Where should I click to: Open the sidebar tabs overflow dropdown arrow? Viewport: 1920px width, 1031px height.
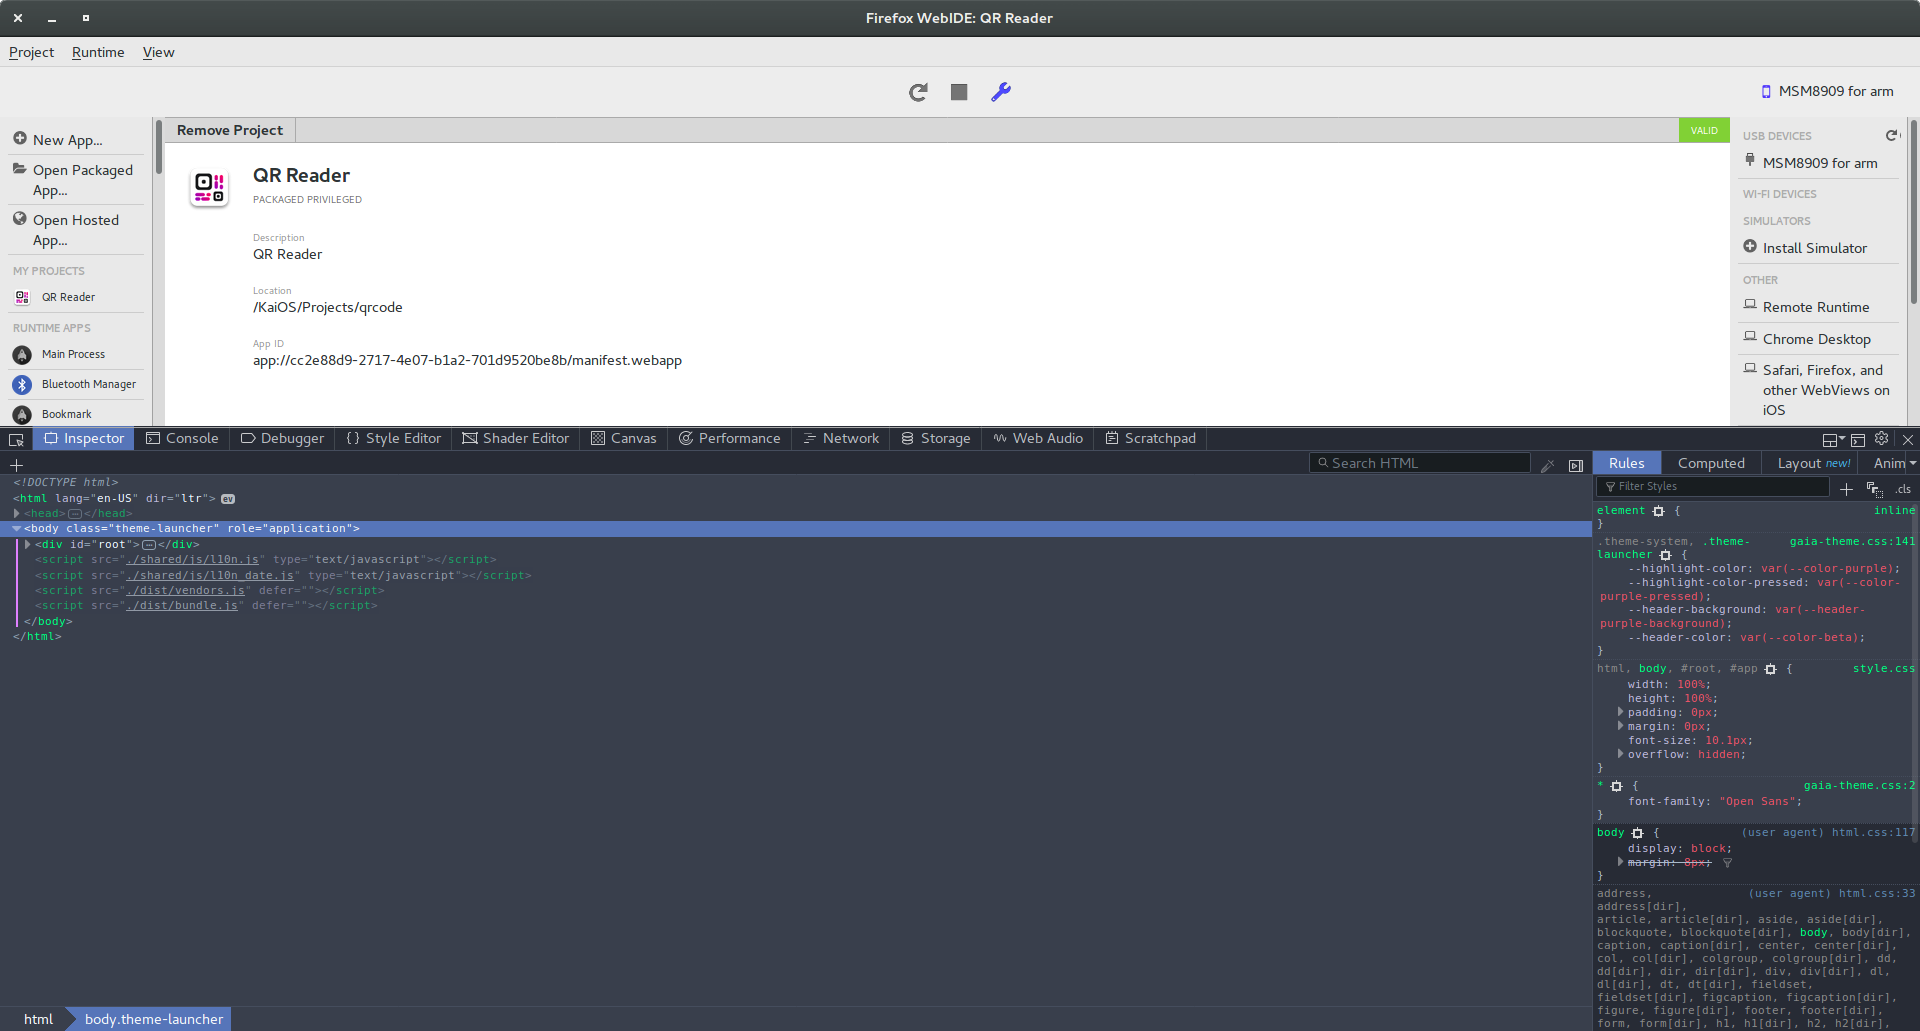coord(1913,463)
